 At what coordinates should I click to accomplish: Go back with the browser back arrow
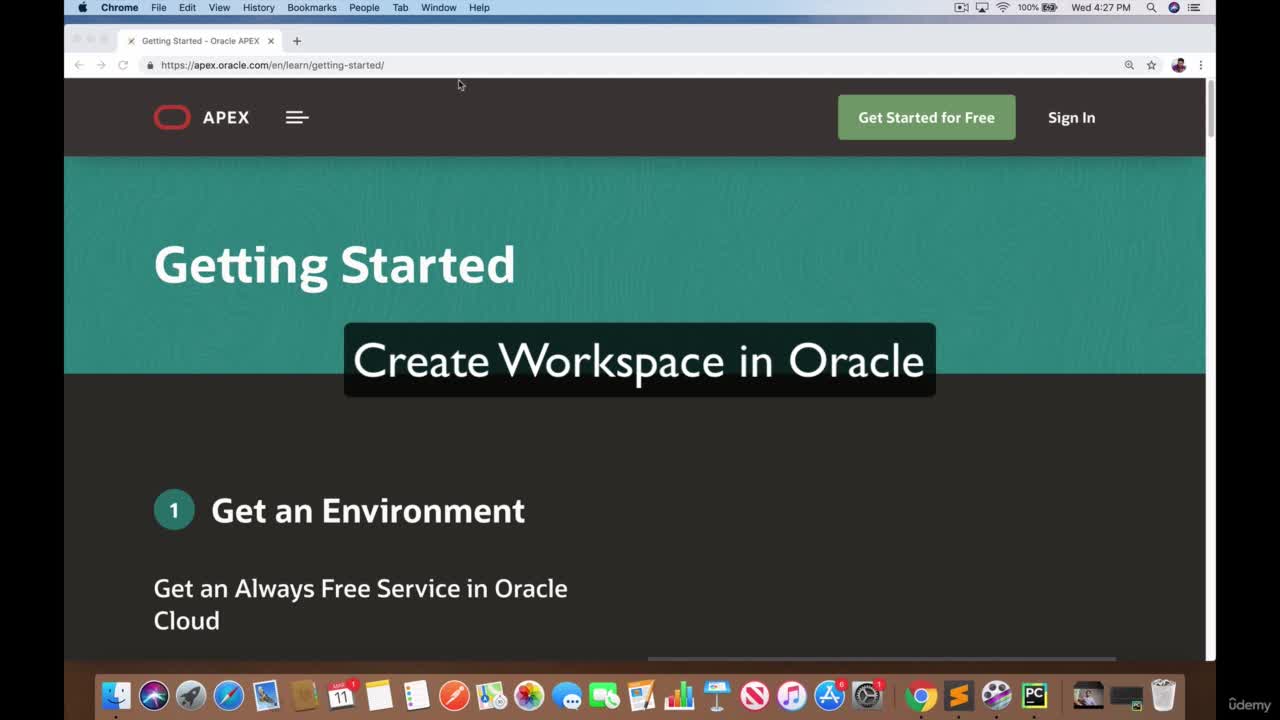[79, 65]
